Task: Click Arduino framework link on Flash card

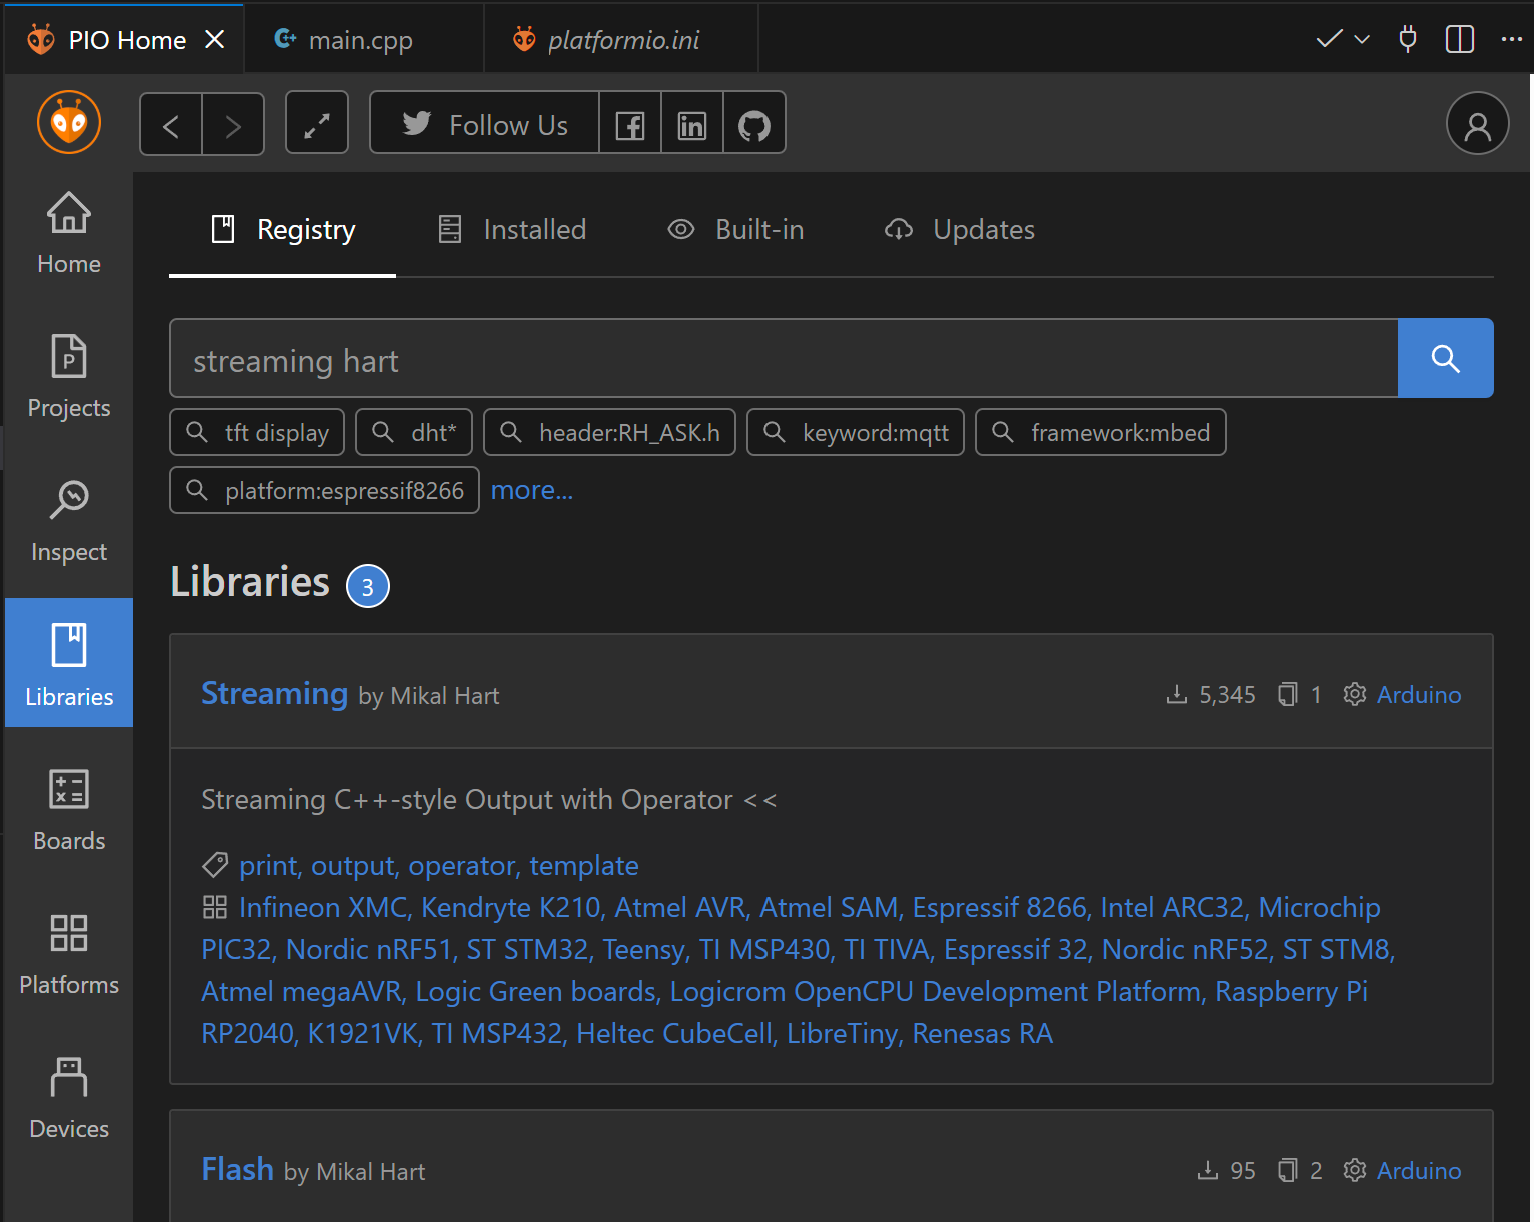Action: [1419, 1170]
